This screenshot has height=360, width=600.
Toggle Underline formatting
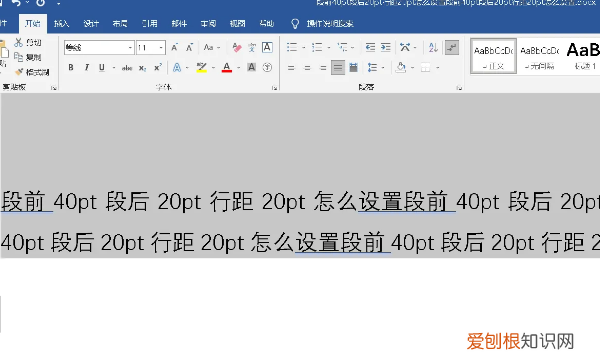pyautogui.click(x=102, y=68)
